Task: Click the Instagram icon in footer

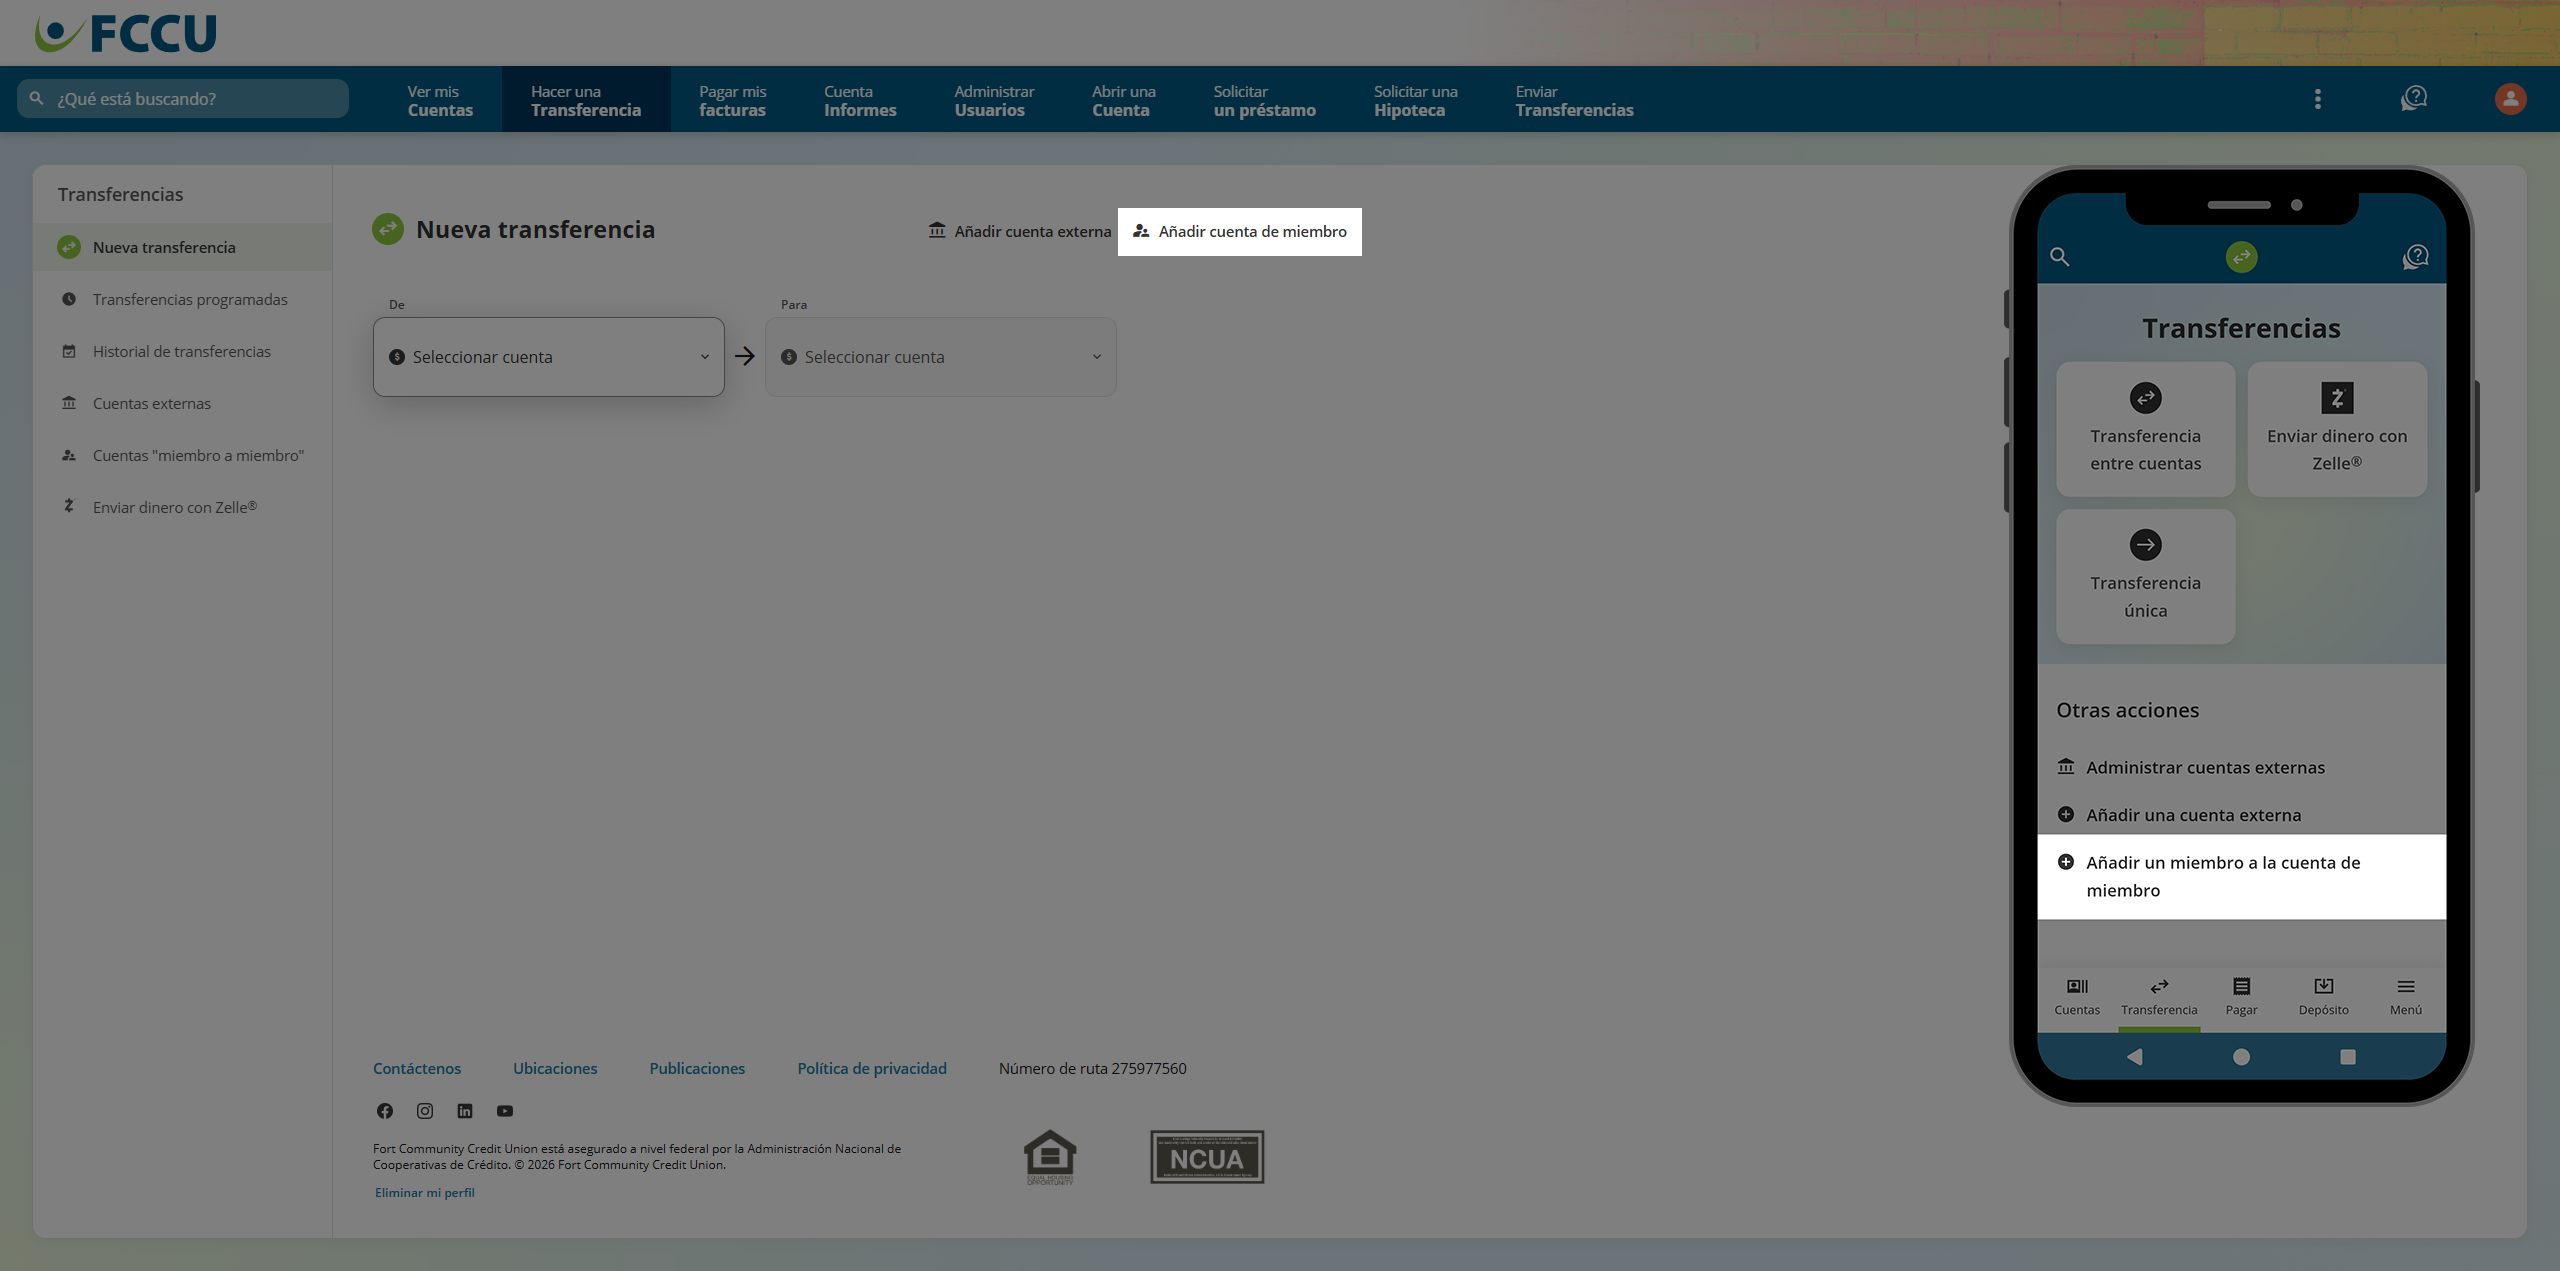Action: [425, 1111]
